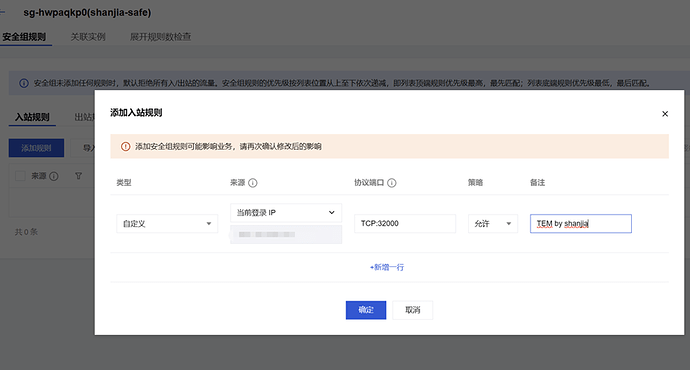Switch to the 关联实例 tab
The width and height of the screenshot is (690, 370).
tap(88, 37)
